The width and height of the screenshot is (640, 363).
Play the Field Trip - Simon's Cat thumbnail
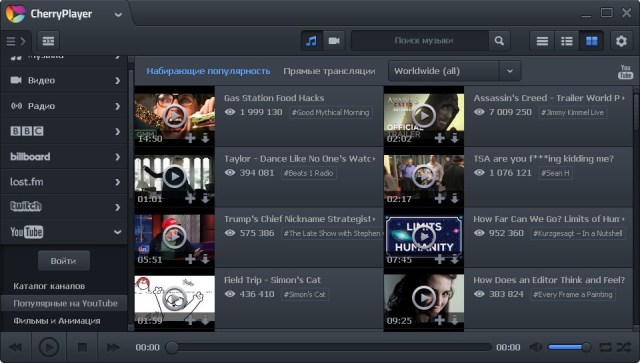(x=174, y=298)
